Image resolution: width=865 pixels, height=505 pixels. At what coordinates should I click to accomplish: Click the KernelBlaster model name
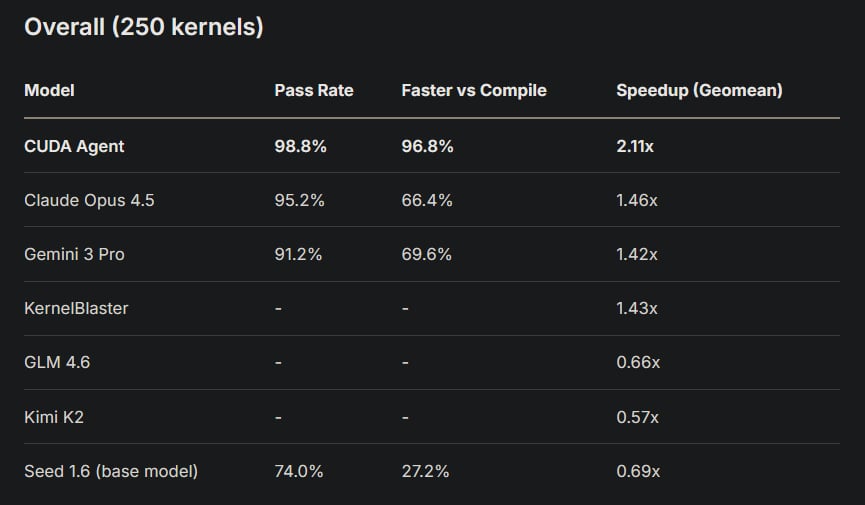point(76,308)
